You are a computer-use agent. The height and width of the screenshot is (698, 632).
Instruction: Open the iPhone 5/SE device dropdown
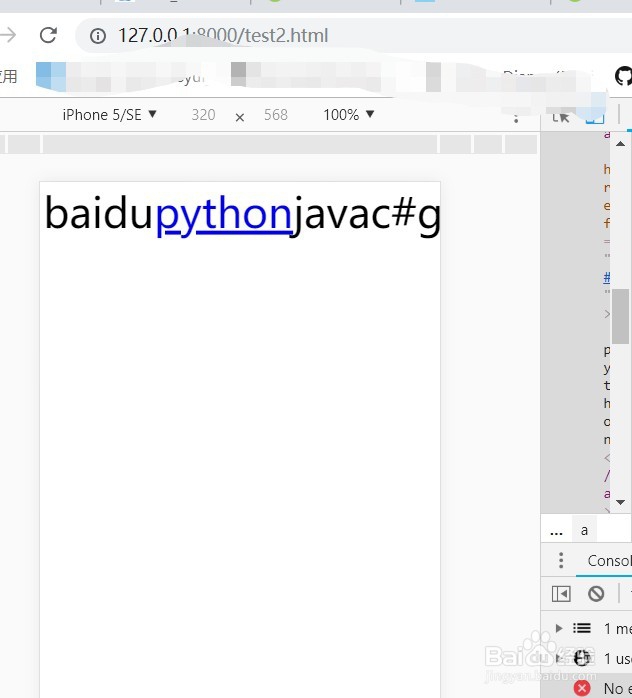[x=109, y=115]
